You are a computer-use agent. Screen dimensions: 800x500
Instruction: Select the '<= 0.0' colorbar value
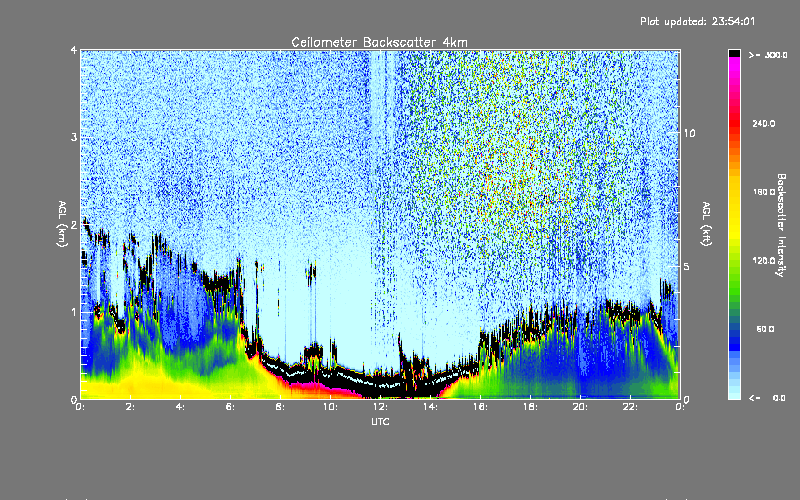767,397
